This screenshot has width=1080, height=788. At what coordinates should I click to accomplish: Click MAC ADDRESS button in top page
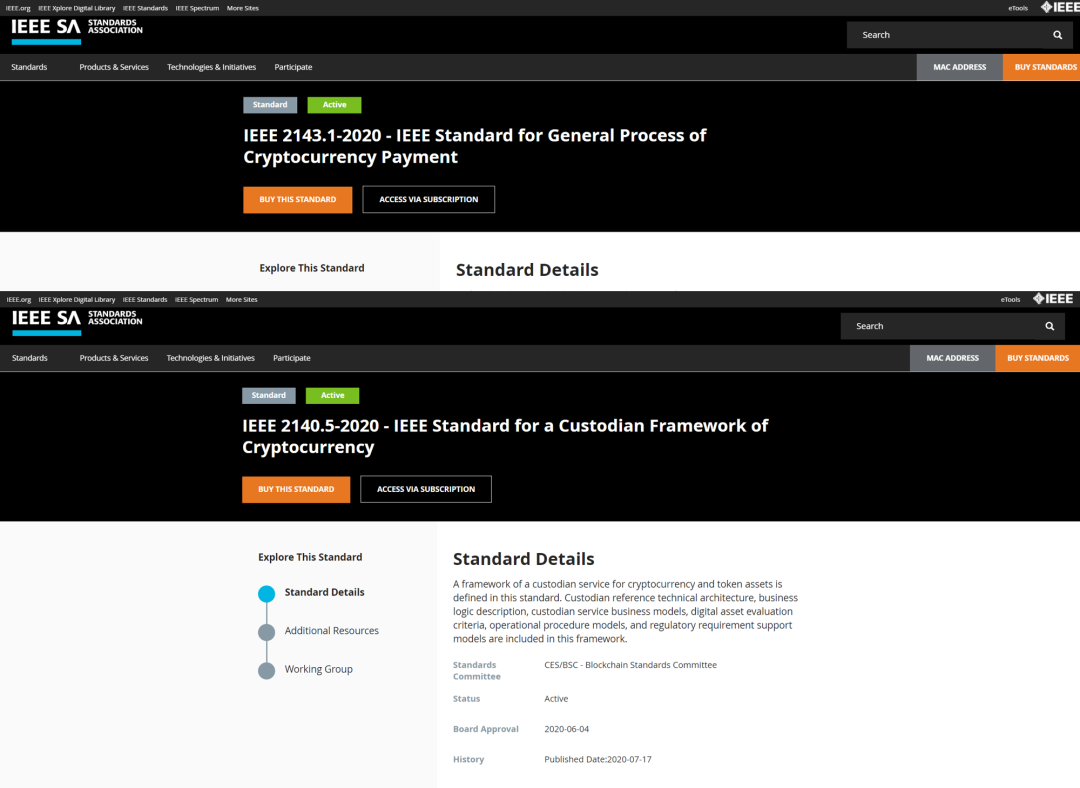[959, 68]
